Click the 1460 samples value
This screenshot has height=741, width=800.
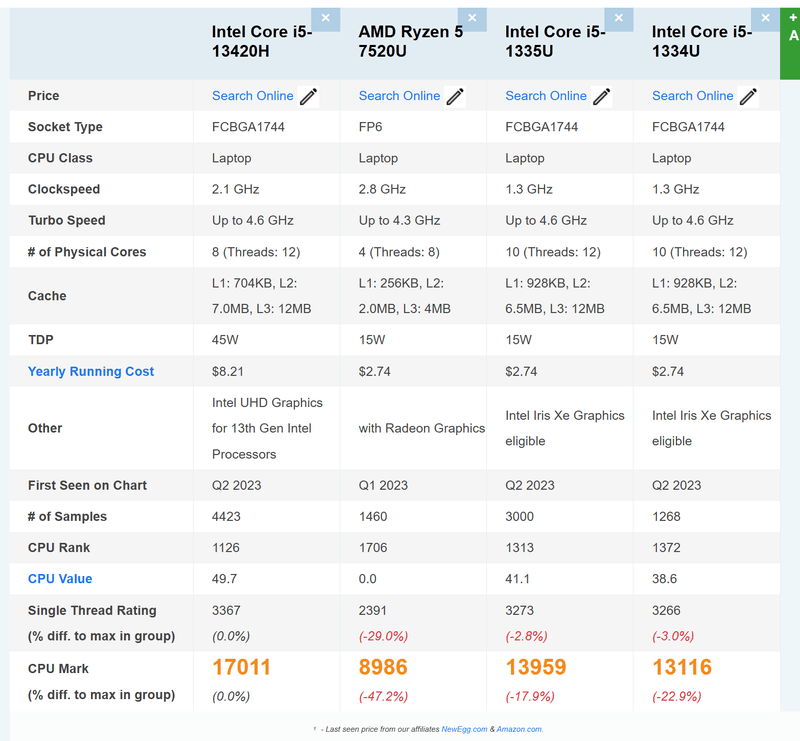tap(373, 516)
